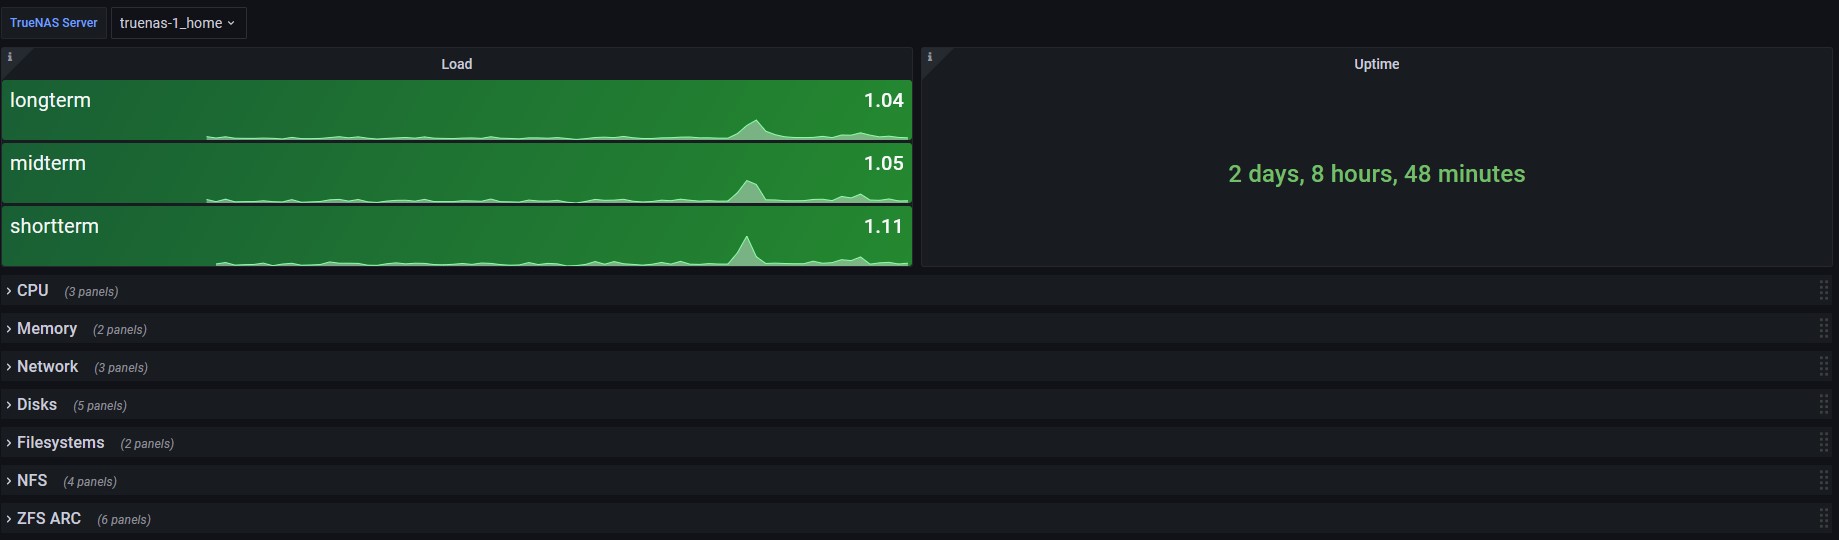Click the Filesystems row drag handle icon
The width and height of the screenshot is (1839, 540).
coord(1824,443)
